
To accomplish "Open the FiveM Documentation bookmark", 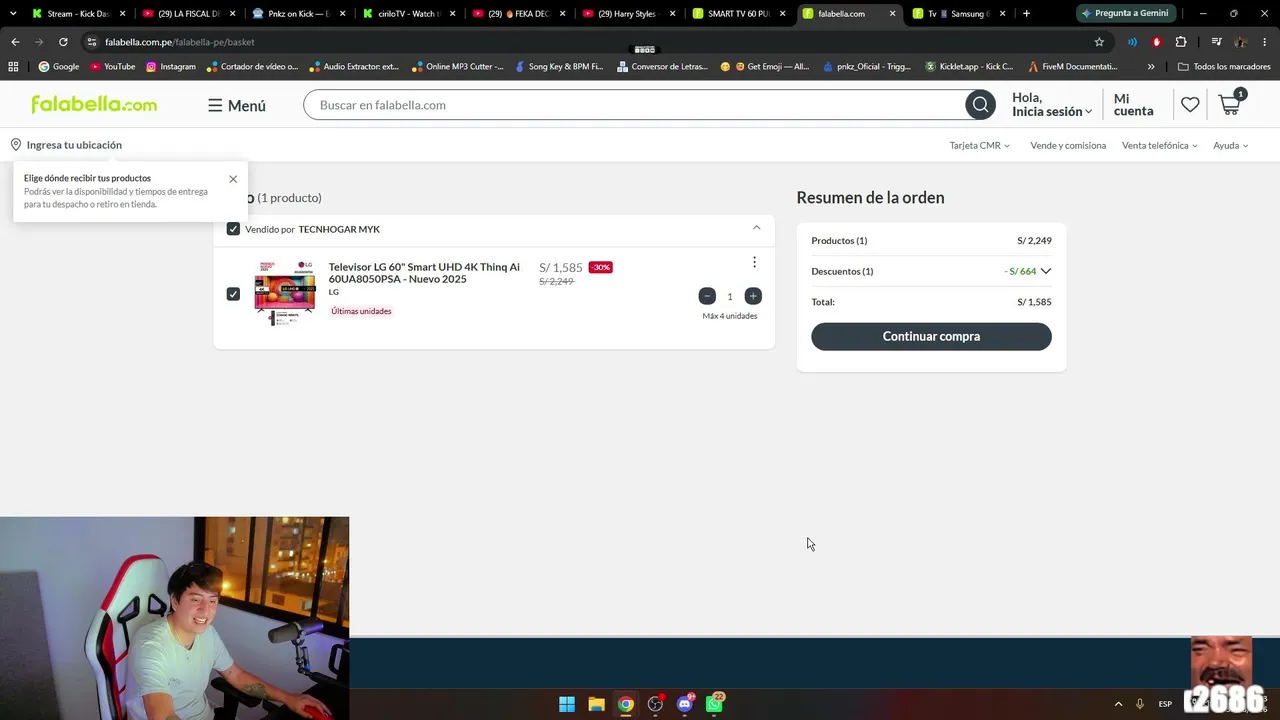I will click(1072, 67).
